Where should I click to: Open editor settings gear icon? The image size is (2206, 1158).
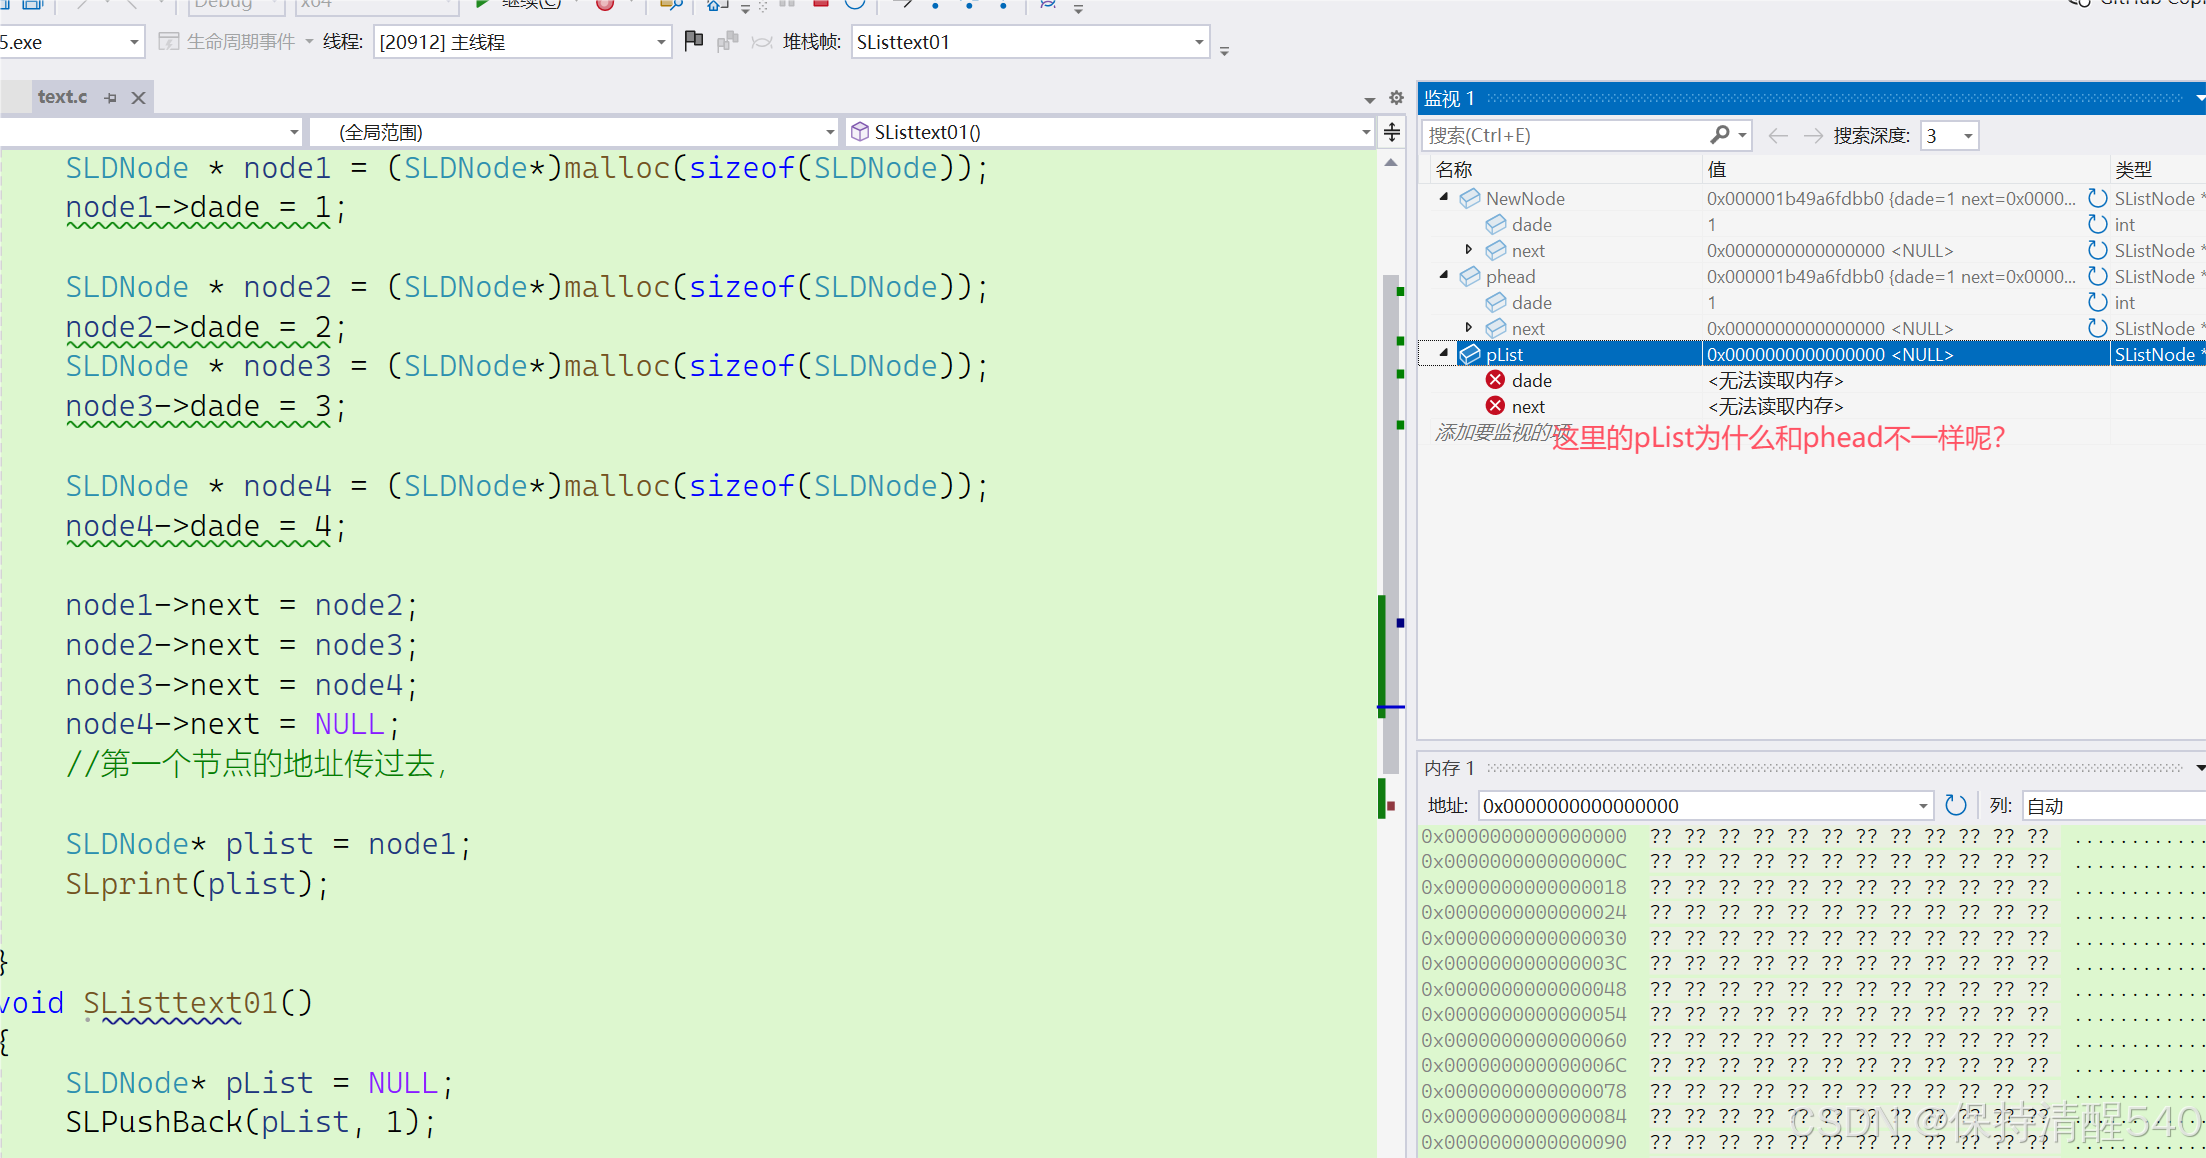(1397, 98)
